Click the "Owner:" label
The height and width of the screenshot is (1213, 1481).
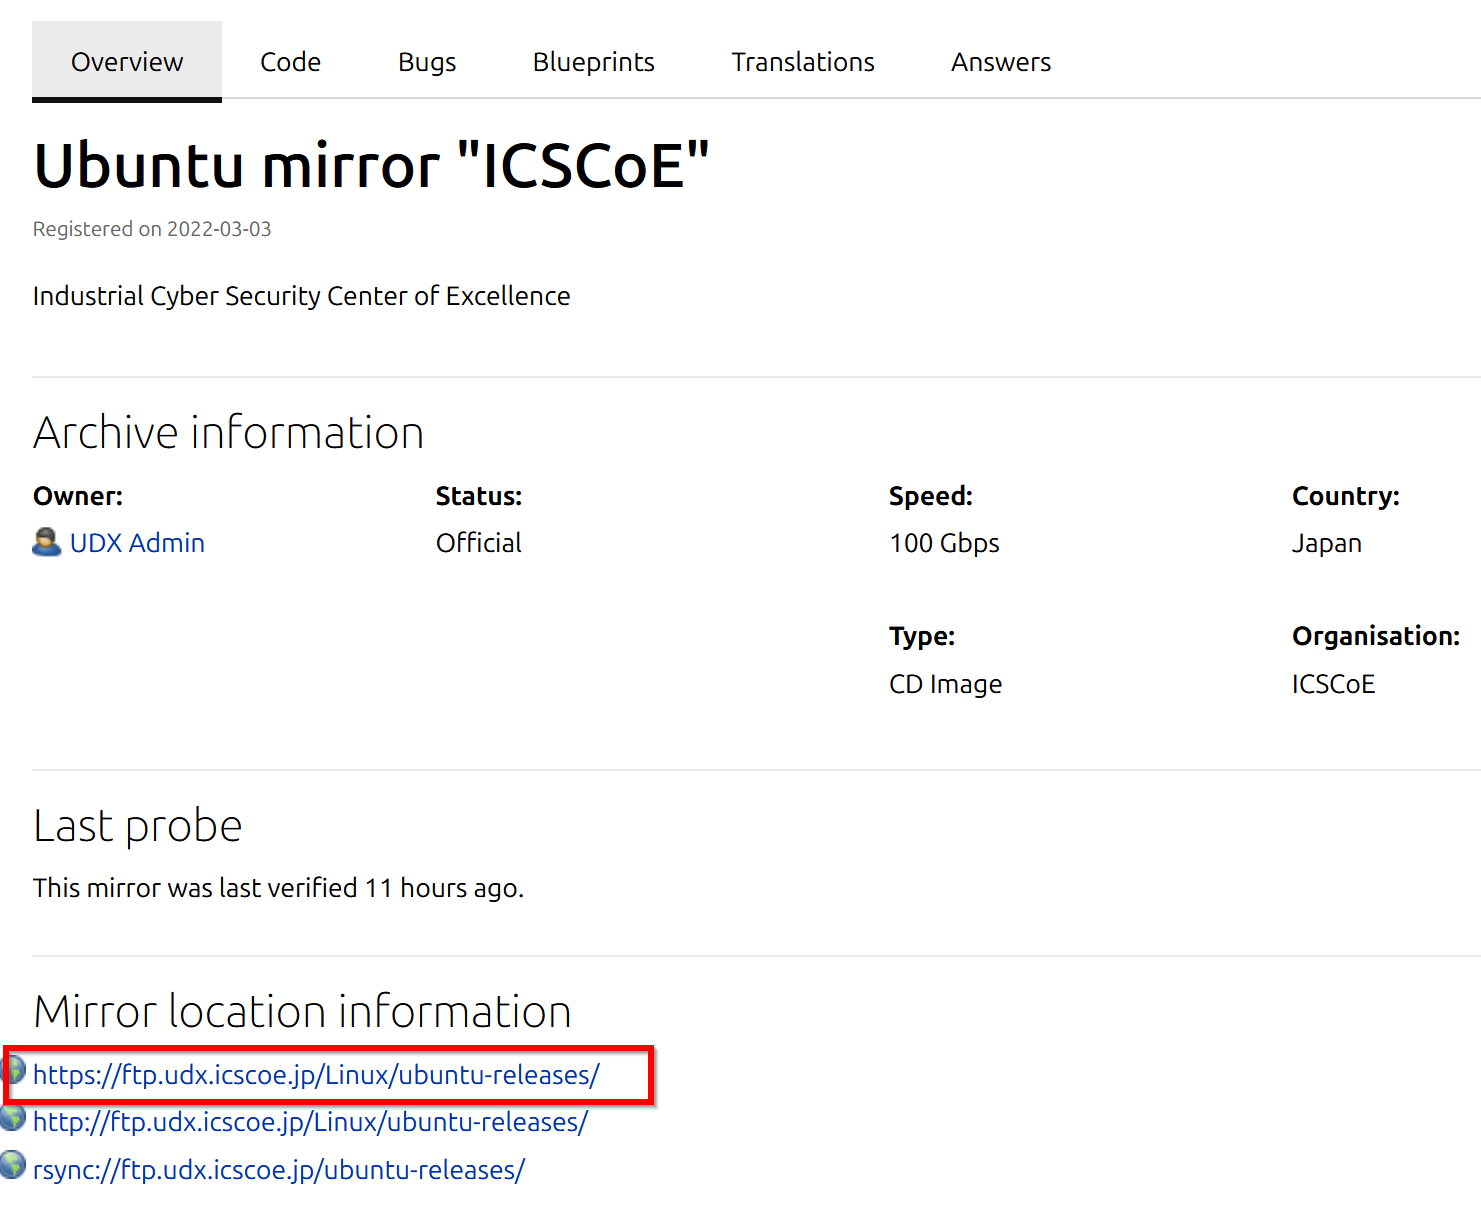(78, 496)
